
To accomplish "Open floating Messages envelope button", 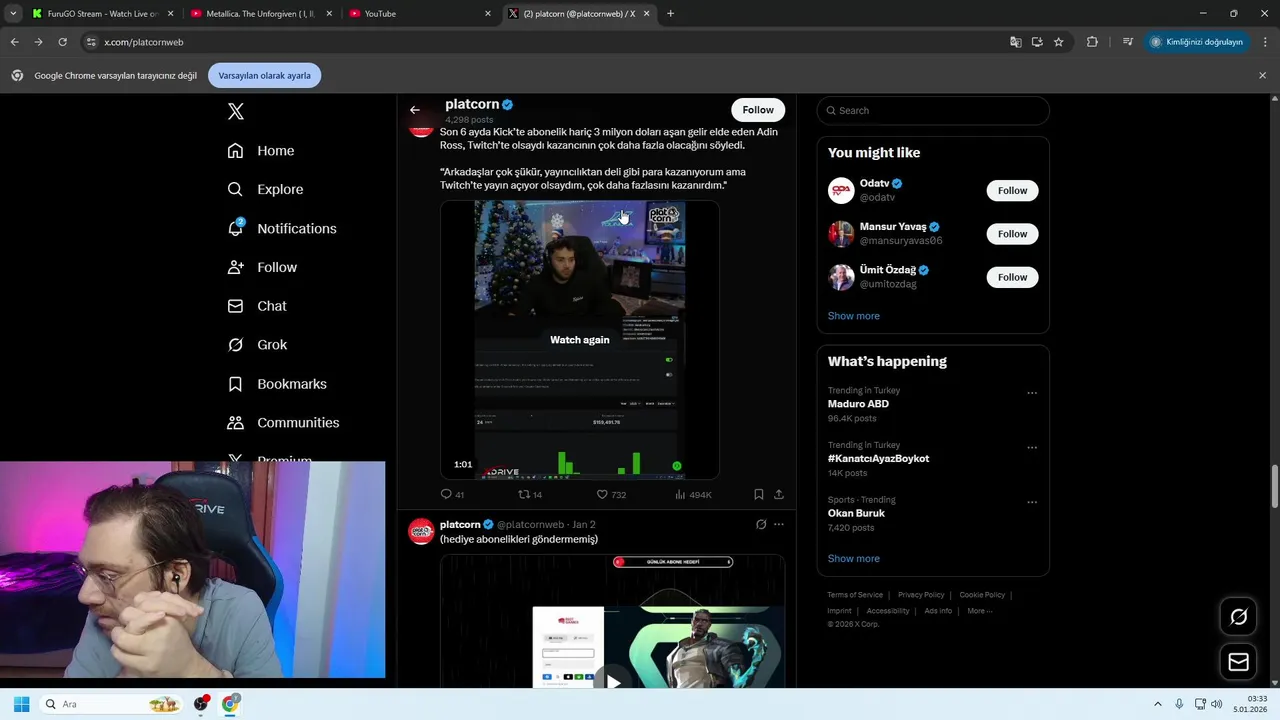I will [1238, 662].
